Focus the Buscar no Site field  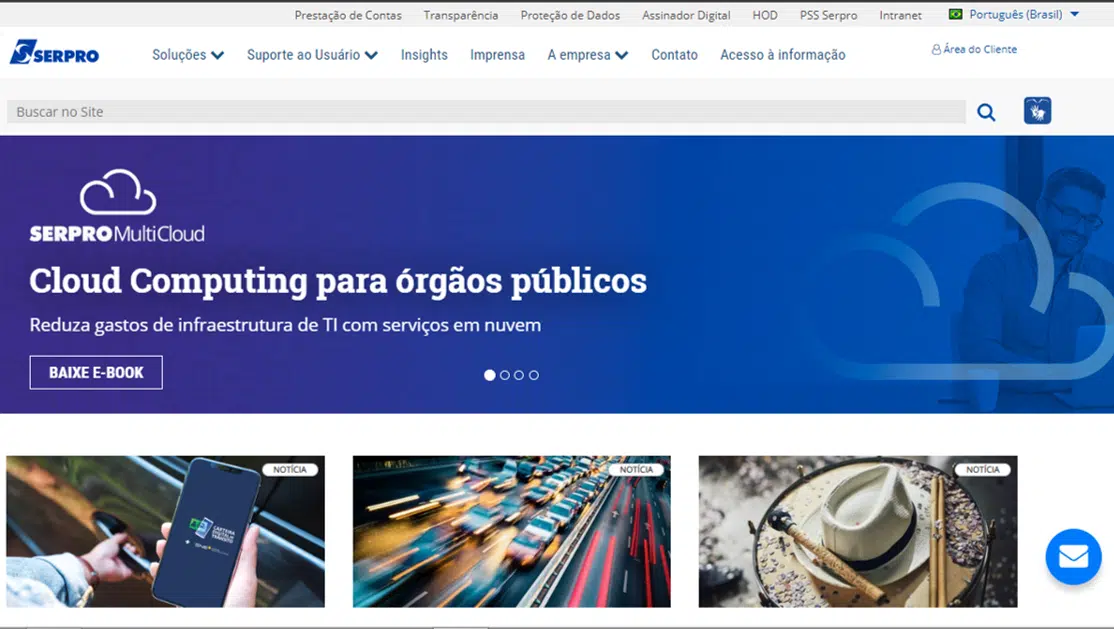coord(486,112)
